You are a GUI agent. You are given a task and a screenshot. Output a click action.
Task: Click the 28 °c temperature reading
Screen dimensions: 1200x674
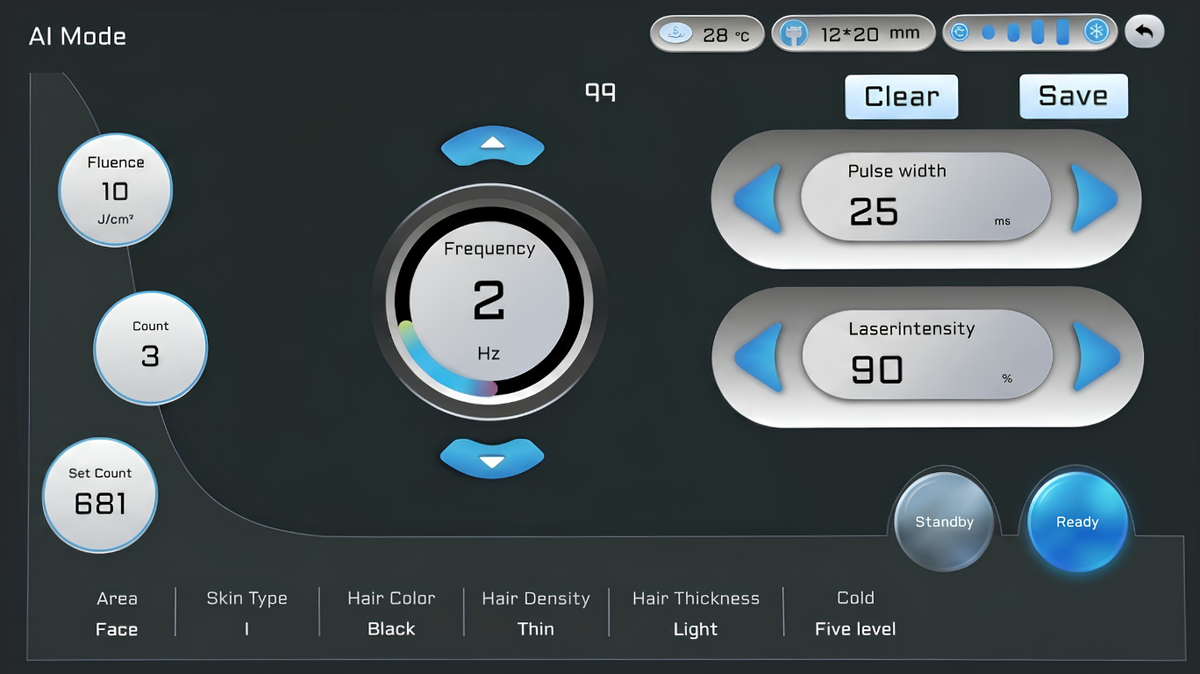[x=726, y=35]
